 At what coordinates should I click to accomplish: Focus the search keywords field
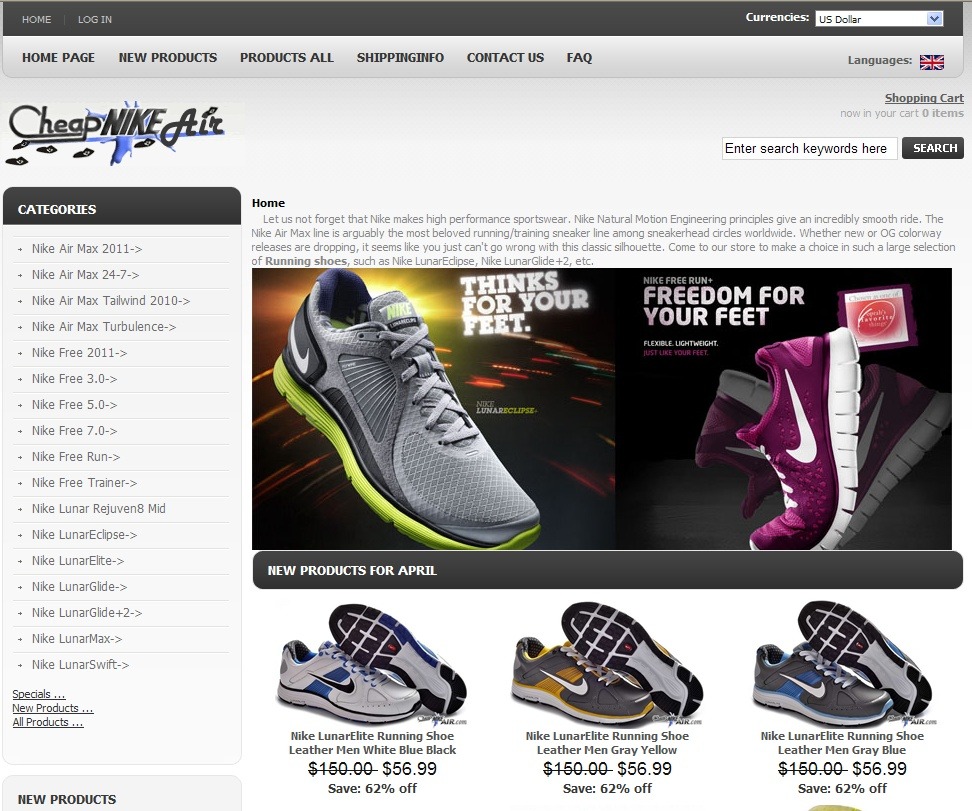pos(810,148)
